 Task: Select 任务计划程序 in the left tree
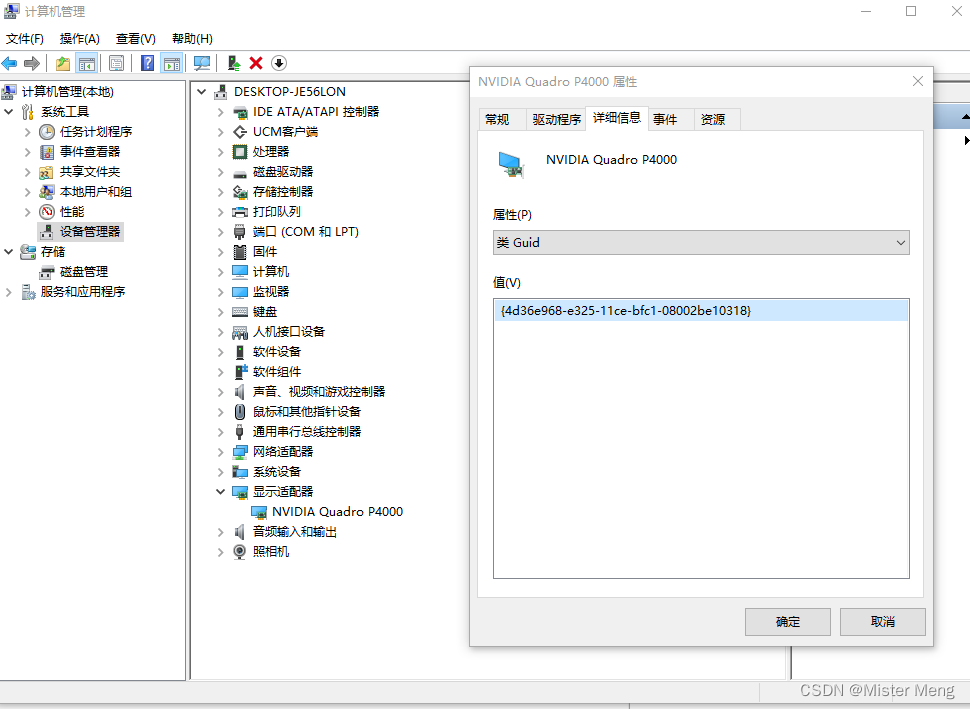tap(96, 132)
